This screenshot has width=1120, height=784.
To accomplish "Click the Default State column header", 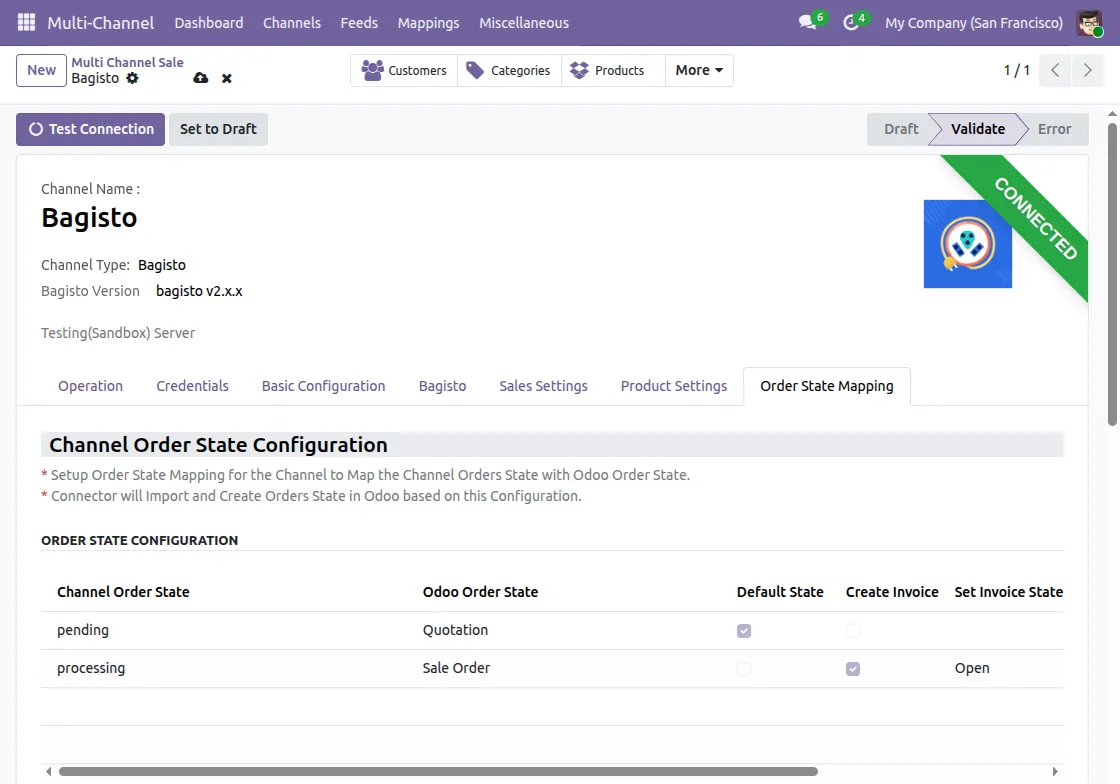I will 780,592.
